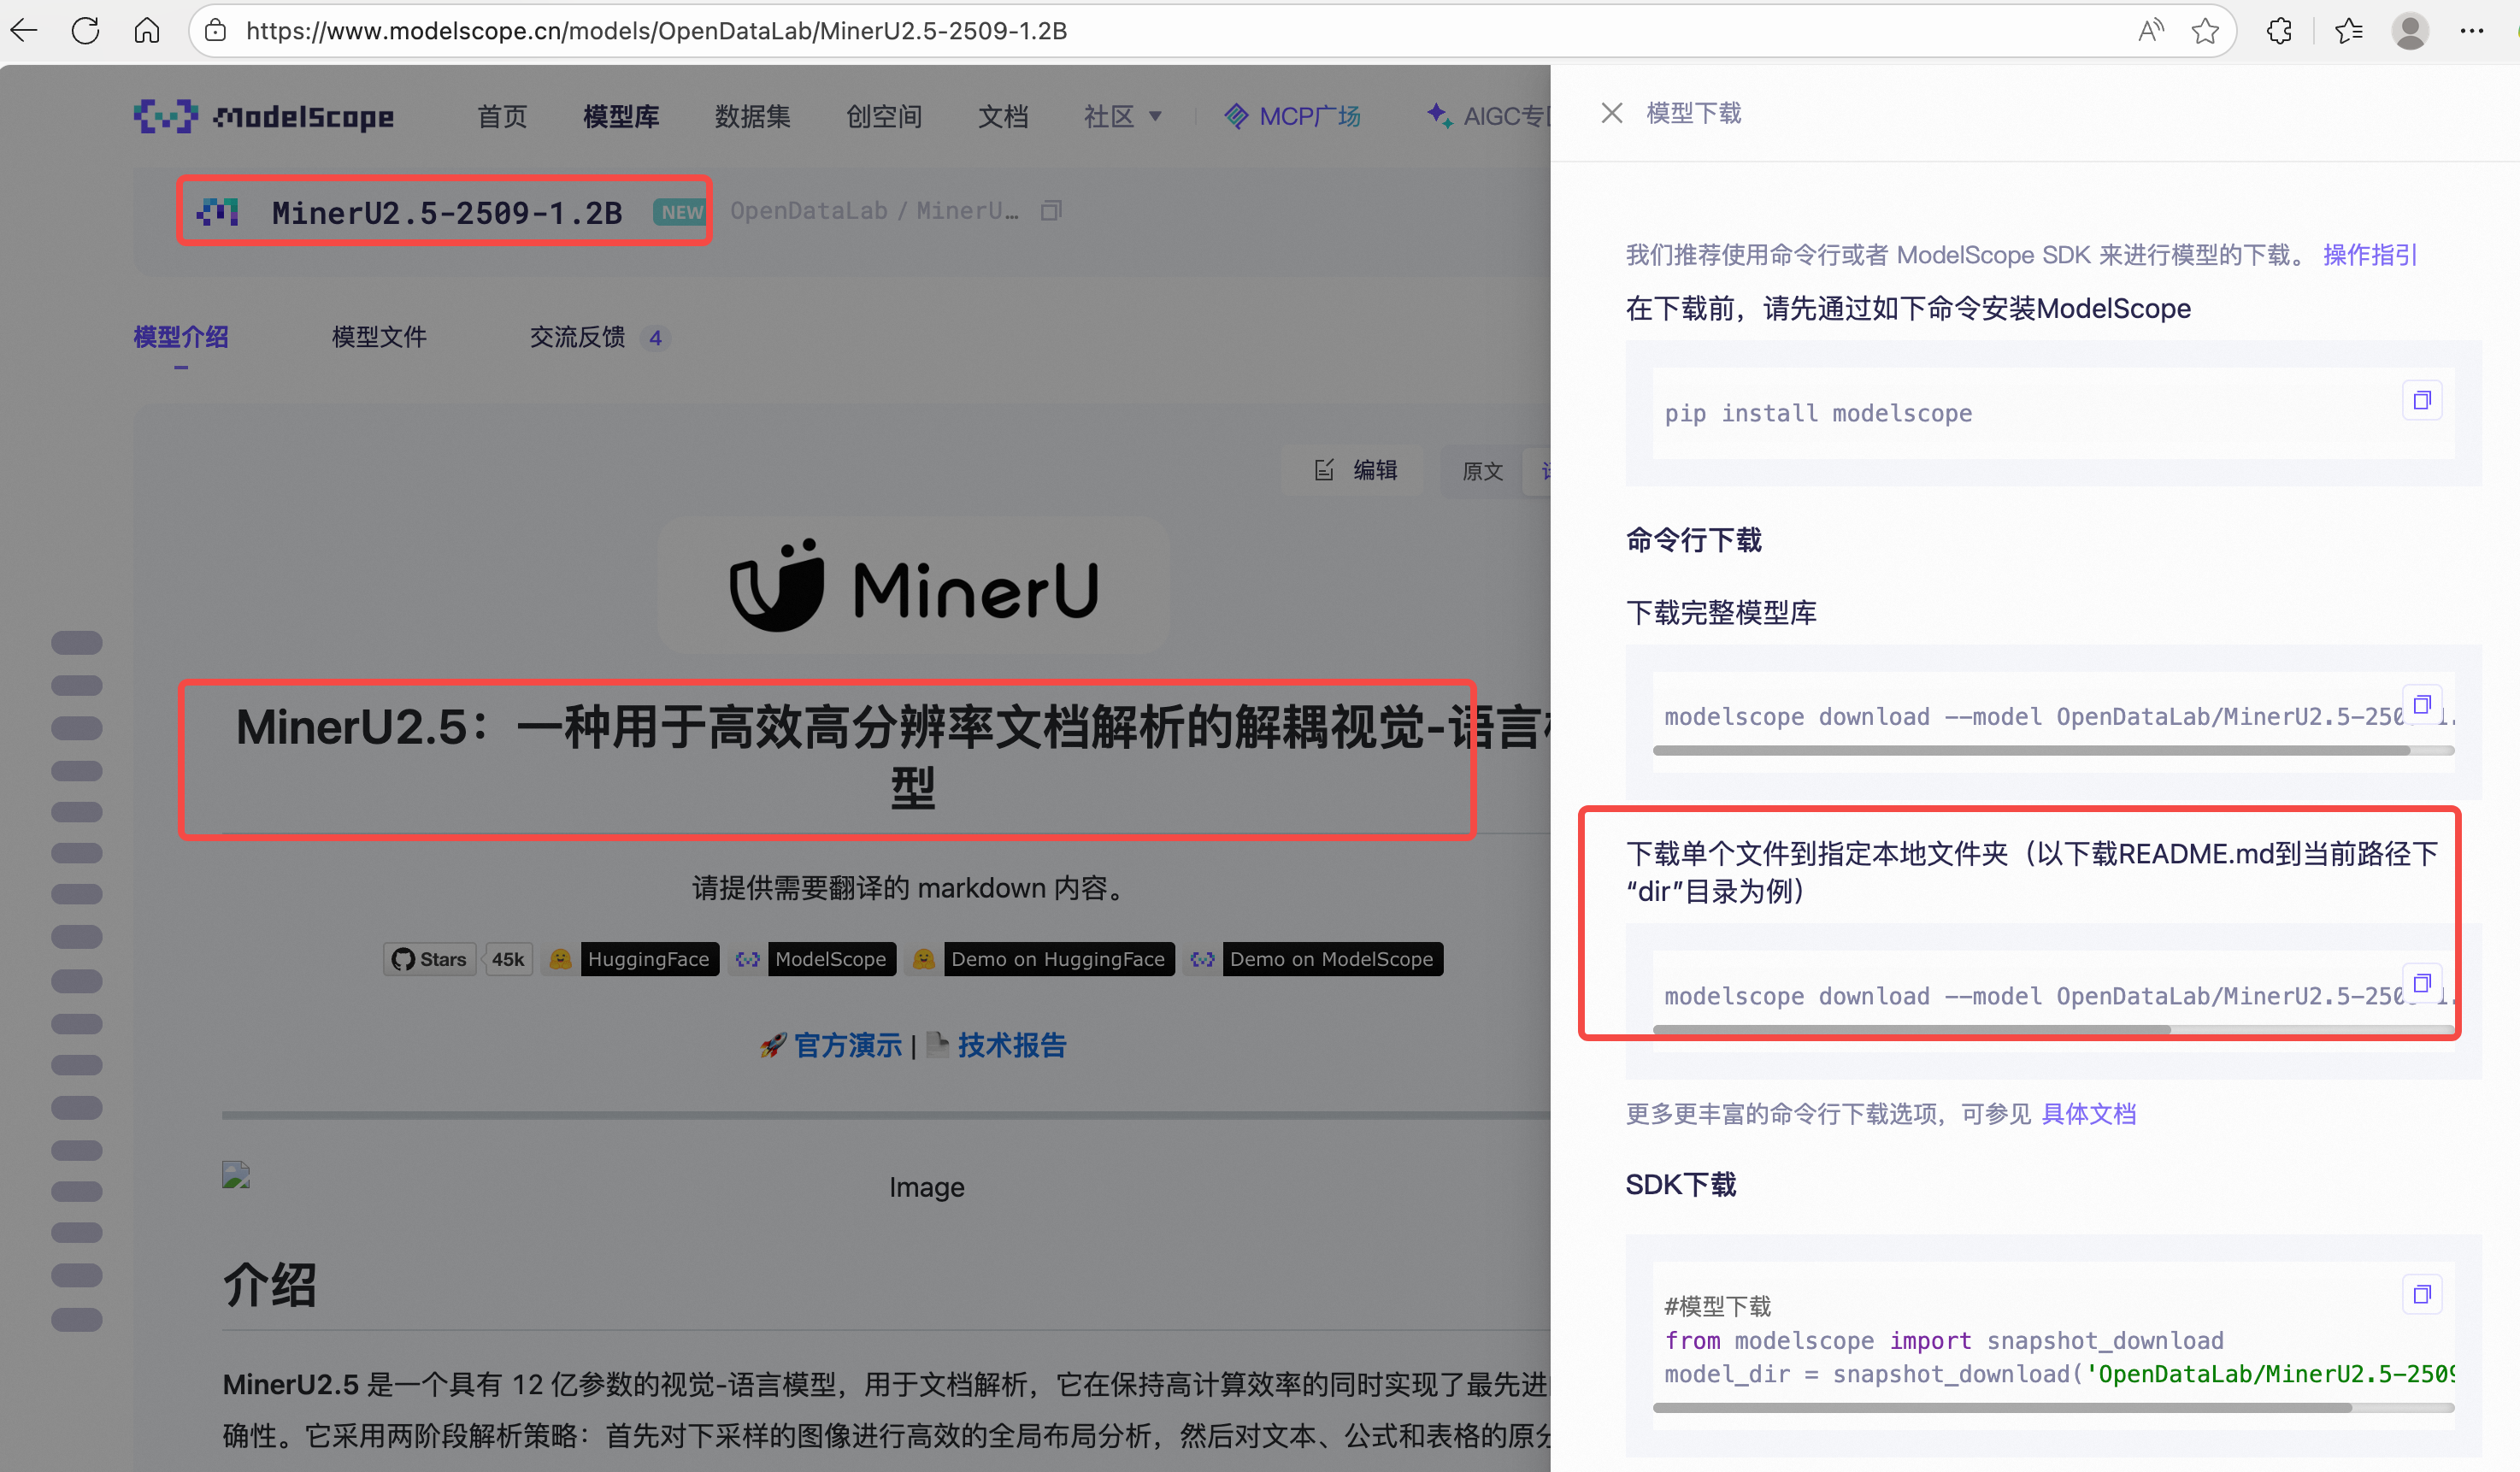This screenshot has height=1472, width=2520.
Task: Select 数据集 in the navigation menu
Action: click(753, 116)
